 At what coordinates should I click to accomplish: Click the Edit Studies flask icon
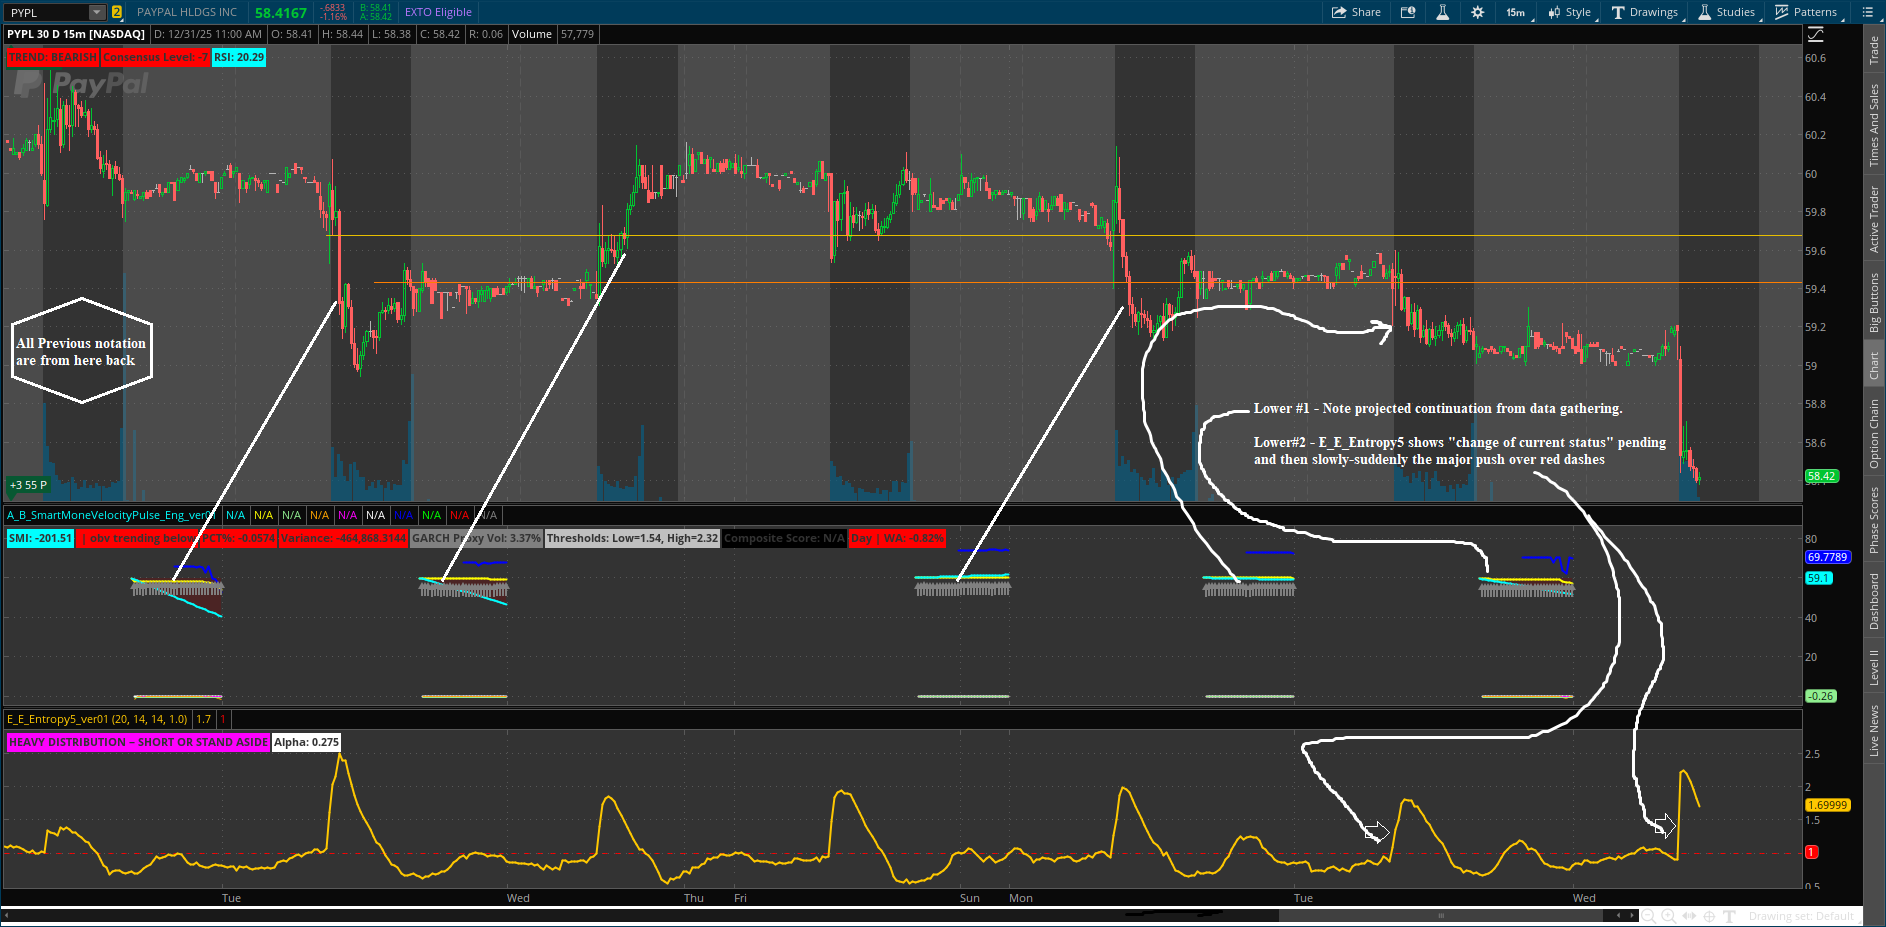(x=1442, y=12)
